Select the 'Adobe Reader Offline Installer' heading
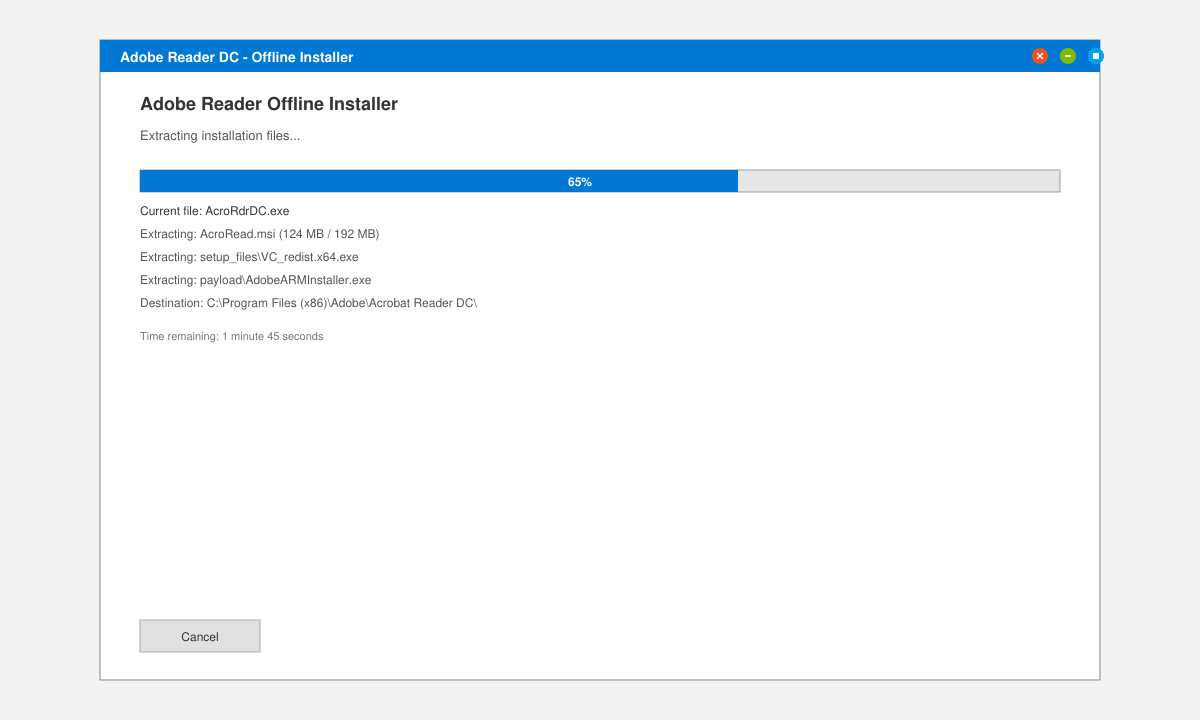 pyautogui.click(x=269, y=104)
